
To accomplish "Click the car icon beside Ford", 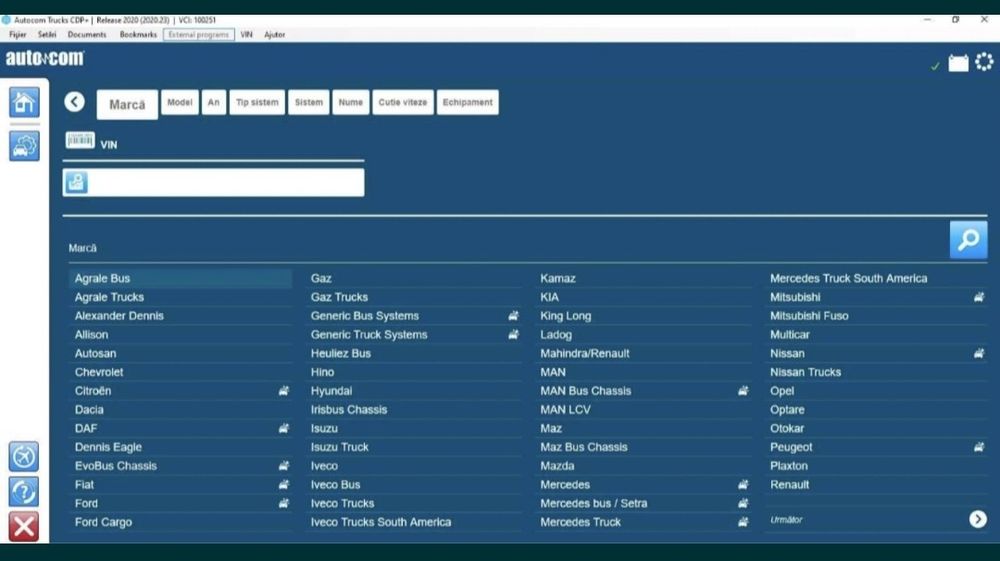I will point(284,503).
